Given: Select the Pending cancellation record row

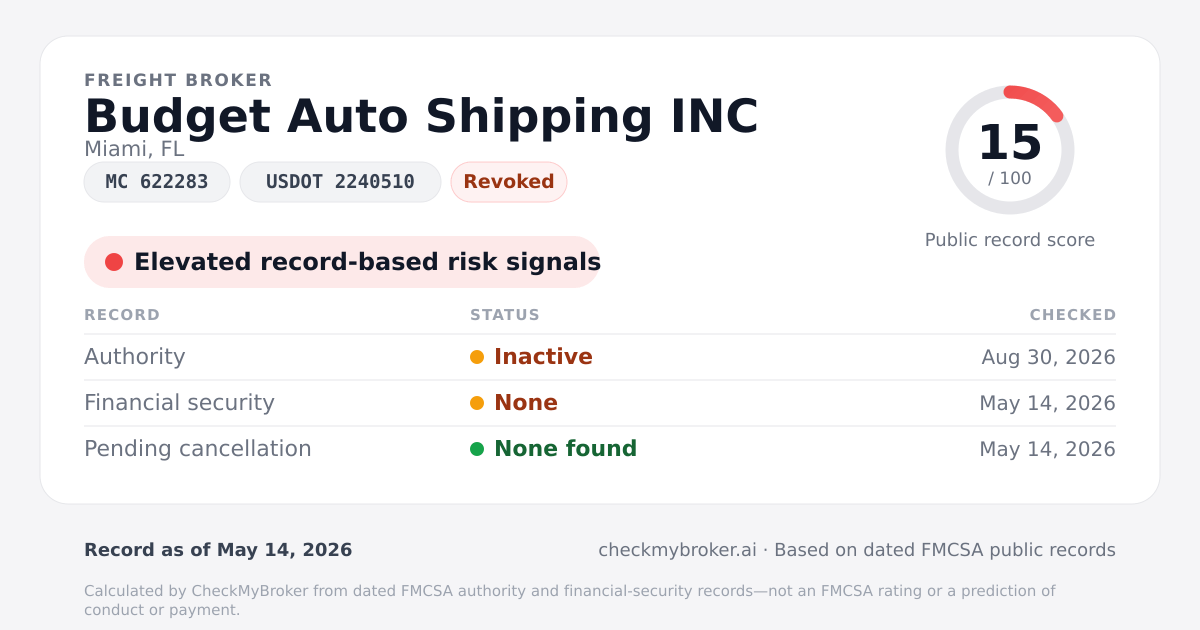Looking at the screenshot, I should point(600,449).
